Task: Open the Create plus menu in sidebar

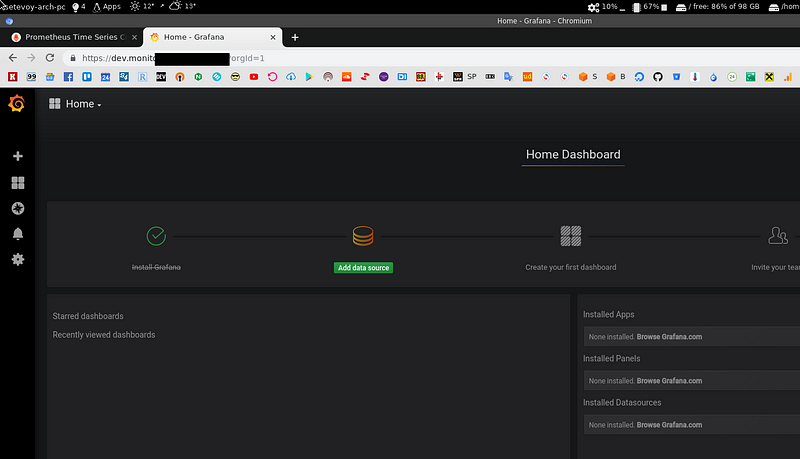Action: [18, 156]
